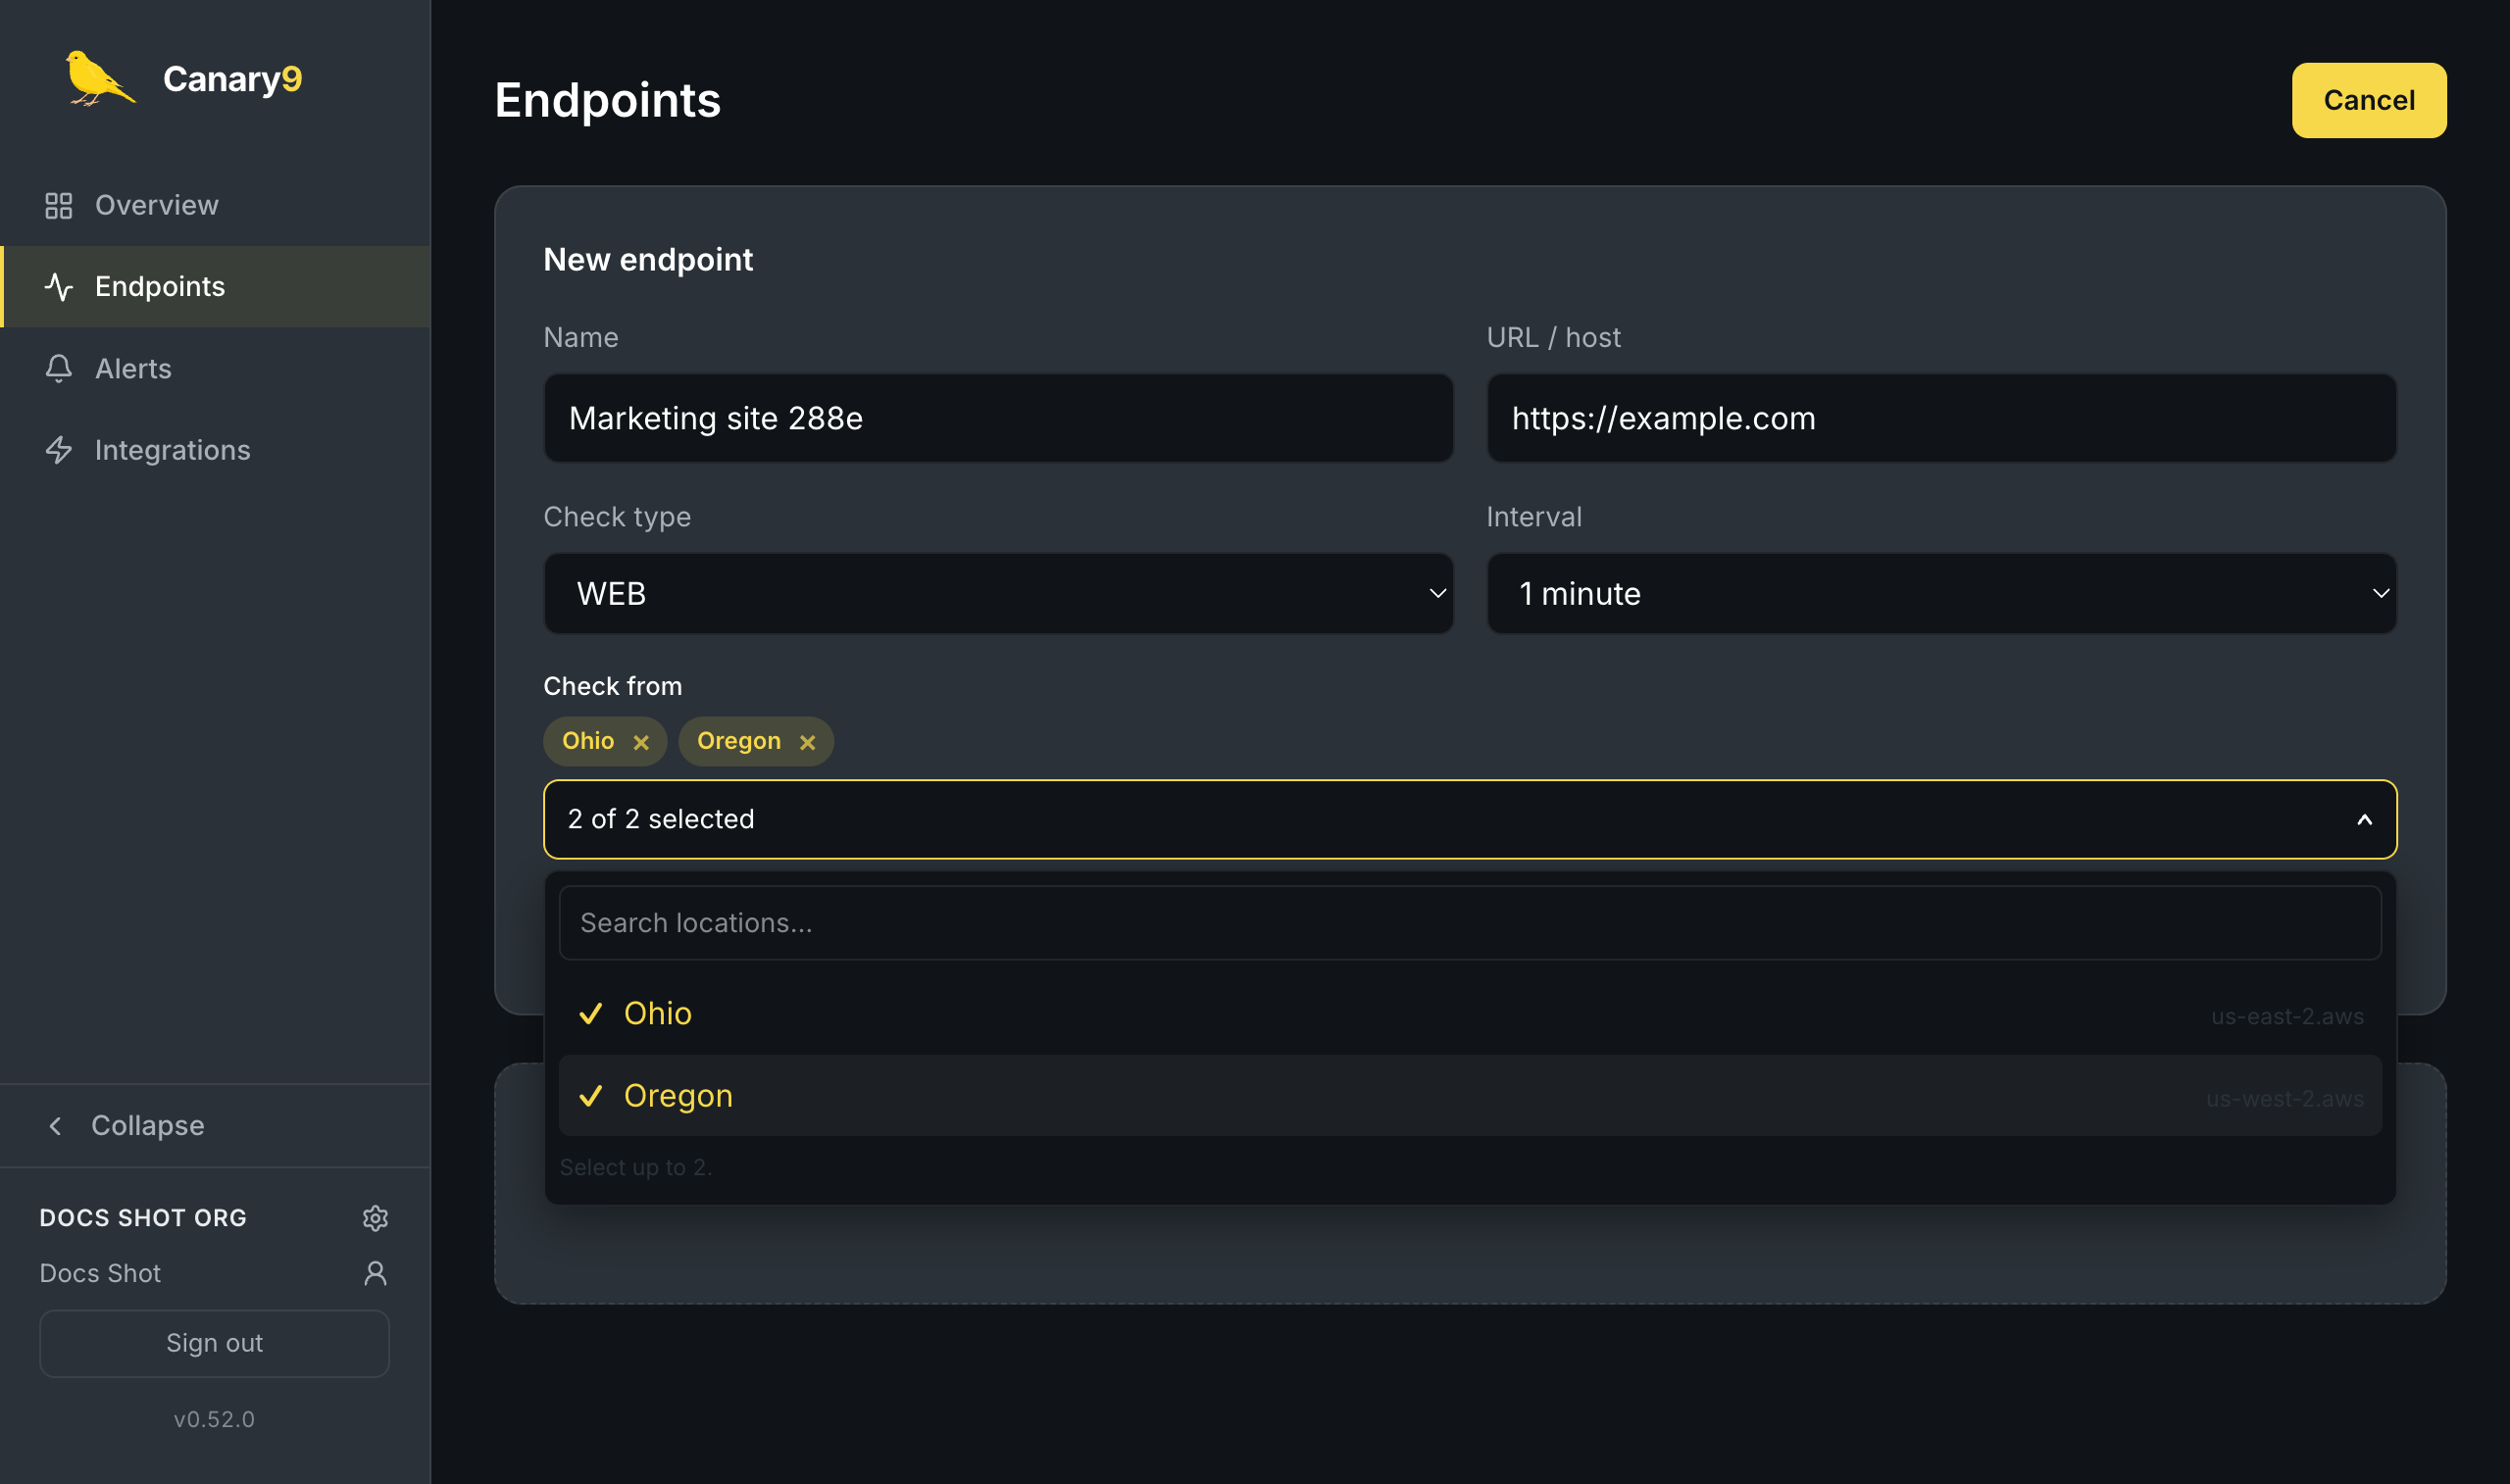Remove the Oregon location chip
The height and width of the screenshot is (1484, 2510).
pos(807,742)
